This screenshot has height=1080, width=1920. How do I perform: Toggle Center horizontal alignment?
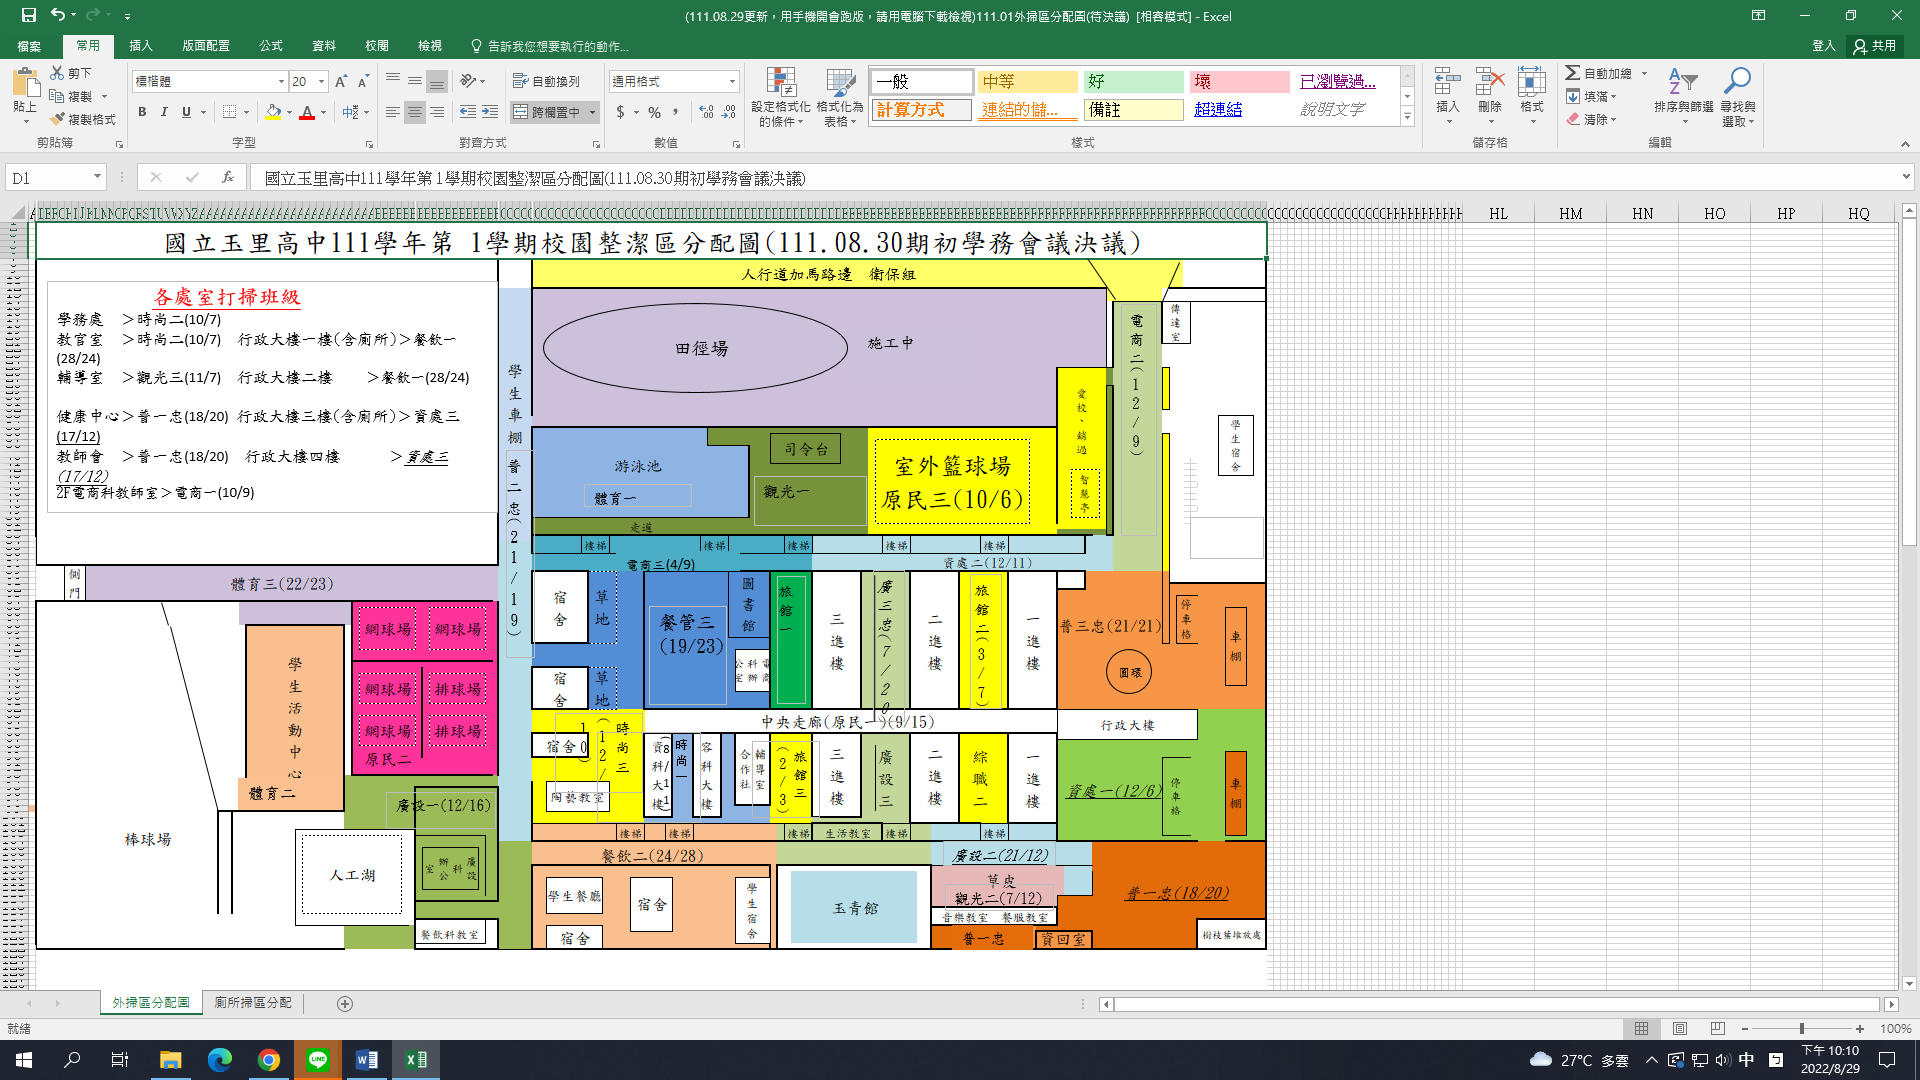click(x=415, y=112)
